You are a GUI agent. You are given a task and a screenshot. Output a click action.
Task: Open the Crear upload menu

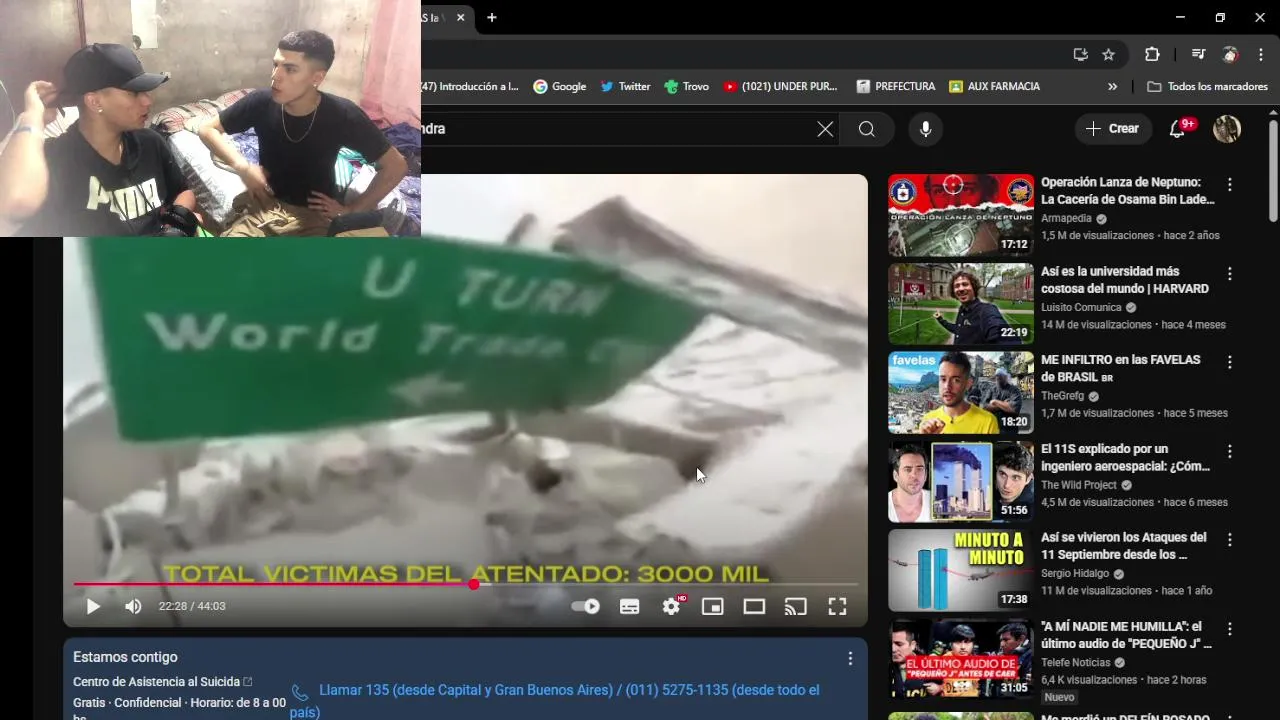click(1112, 129)
